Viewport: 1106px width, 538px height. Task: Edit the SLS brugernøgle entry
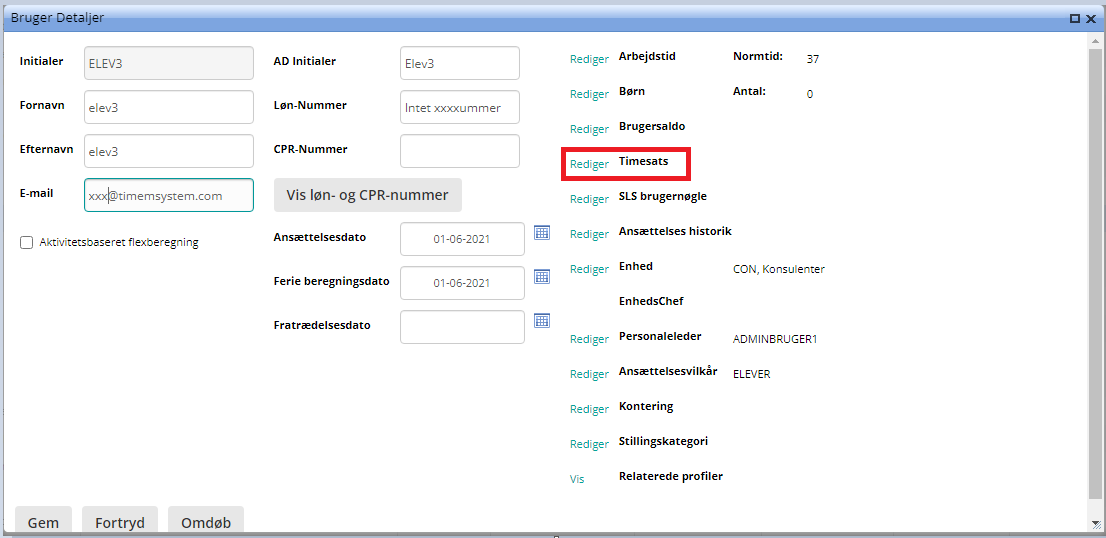(x=589, y=199)
